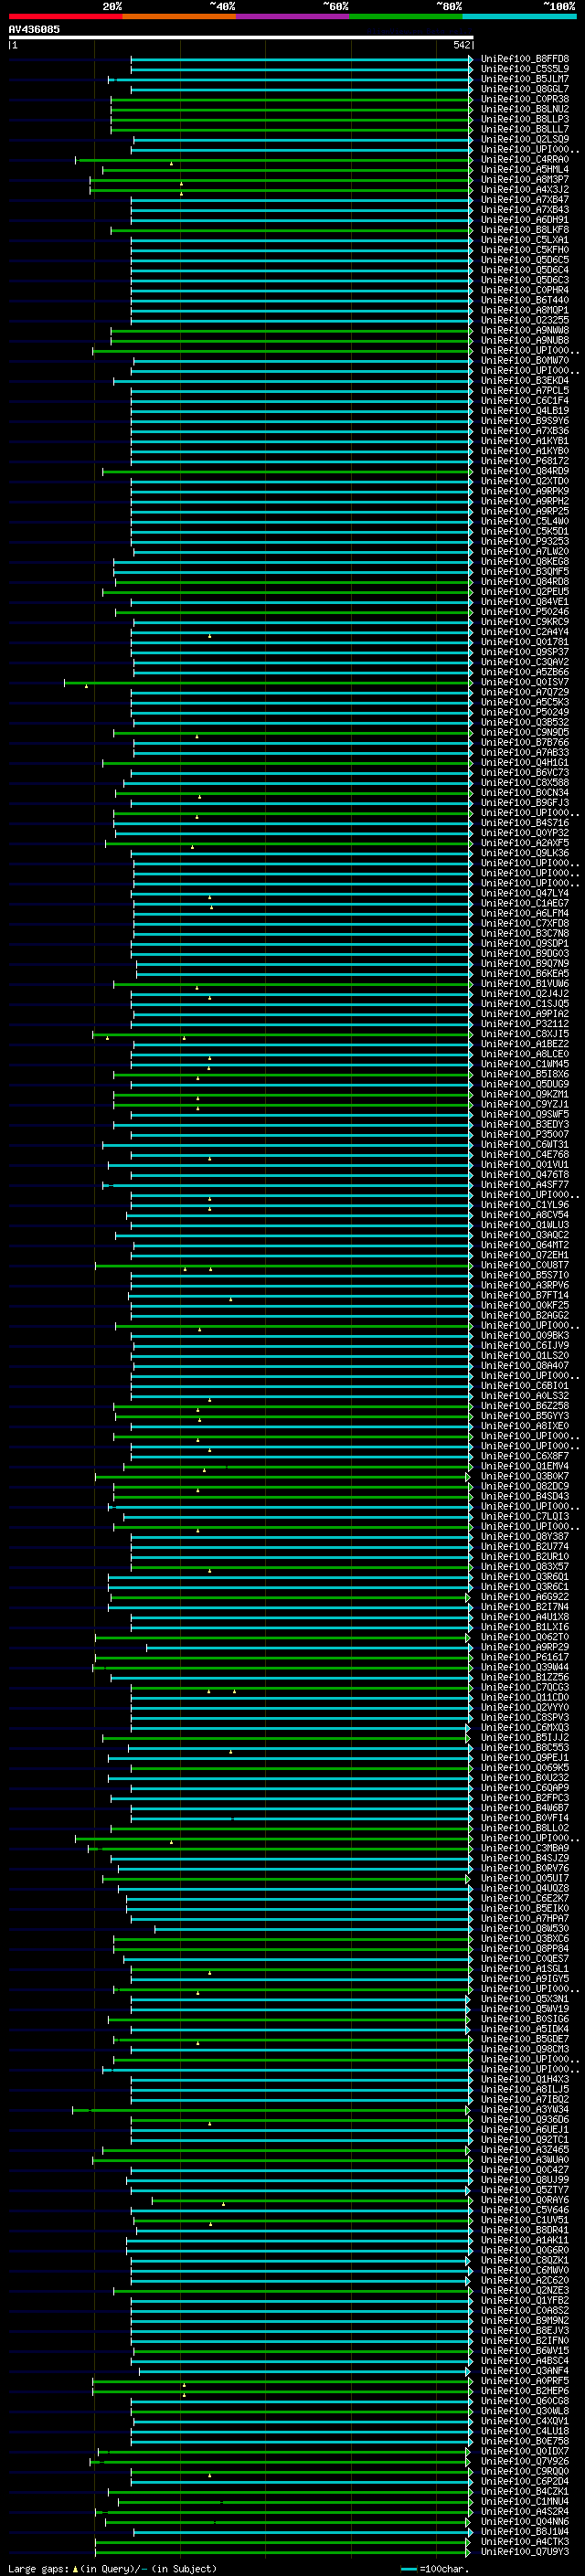Viewport: 585px width, 2576px height.
Task: Select the UniRef100_A0PRF5 label
Action: pos(525,2380)
